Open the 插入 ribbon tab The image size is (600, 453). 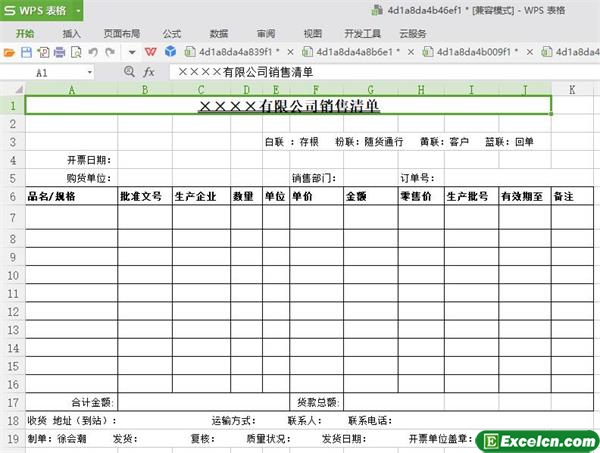pos(72,34)
